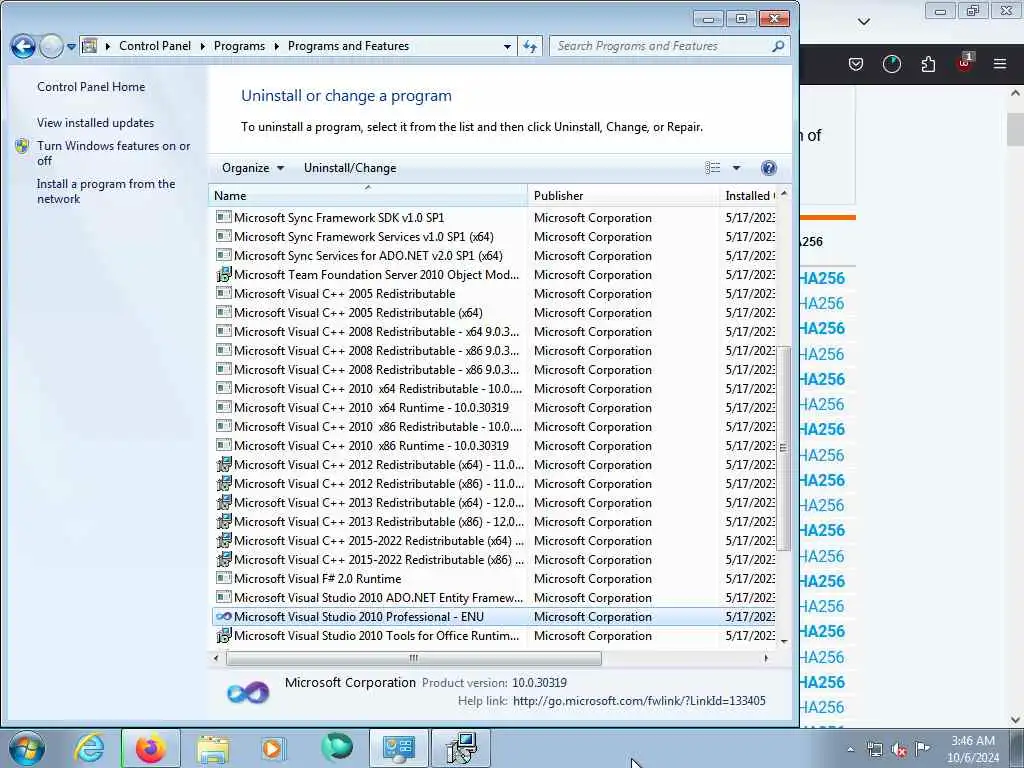Open Control Panel Home link
Viewport: 1024px width, 768px height.
point(91,86)
